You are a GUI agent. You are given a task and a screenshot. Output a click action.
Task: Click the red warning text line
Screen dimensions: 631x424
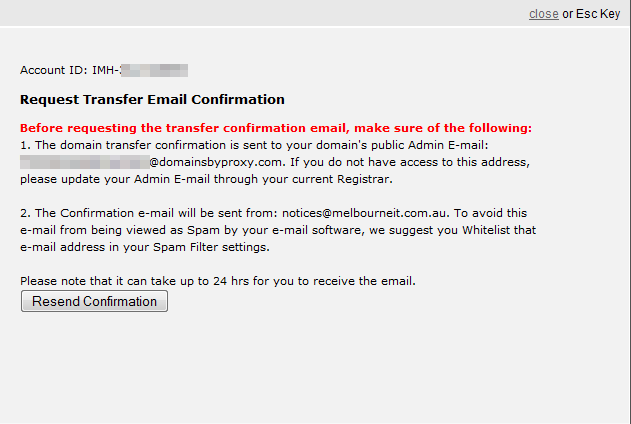(276, 128)
